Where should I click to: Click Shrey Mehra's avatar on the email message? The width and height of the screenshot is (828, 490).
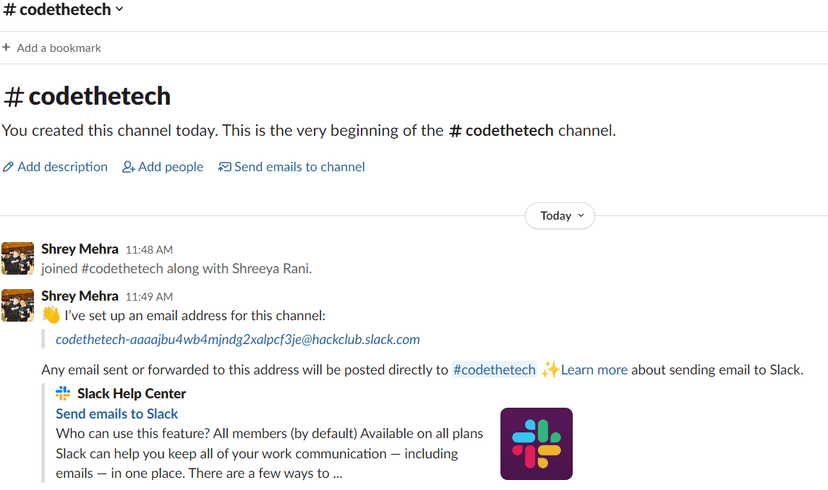[x=18, y=305]
